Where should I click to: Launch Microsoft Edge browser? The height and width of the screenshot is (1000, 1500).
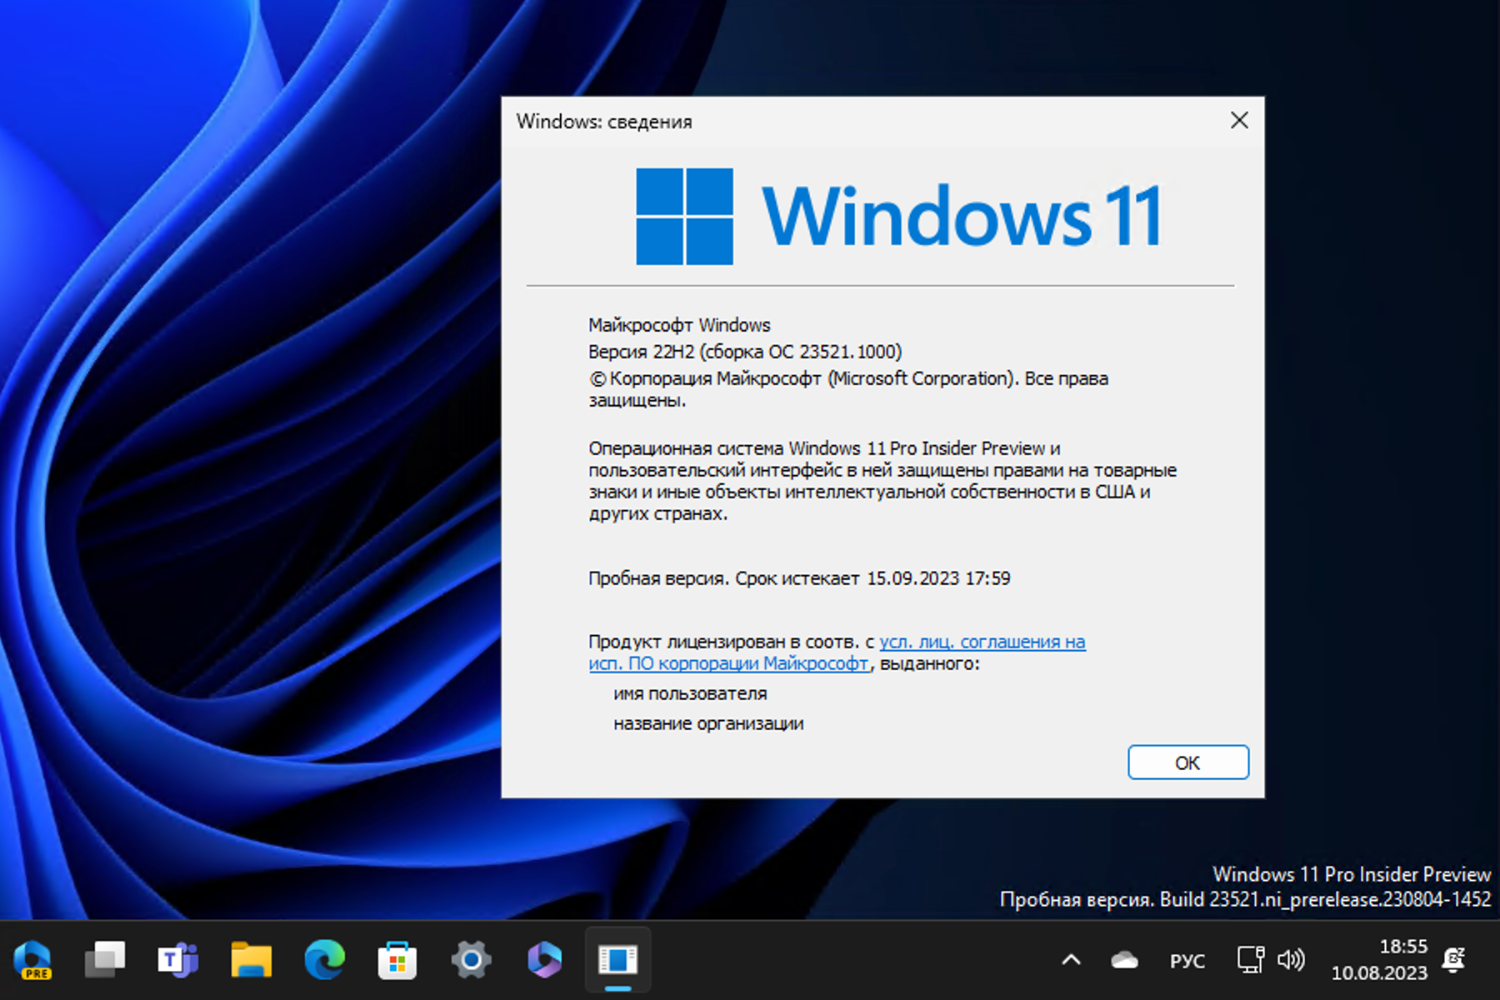point(323,959)
